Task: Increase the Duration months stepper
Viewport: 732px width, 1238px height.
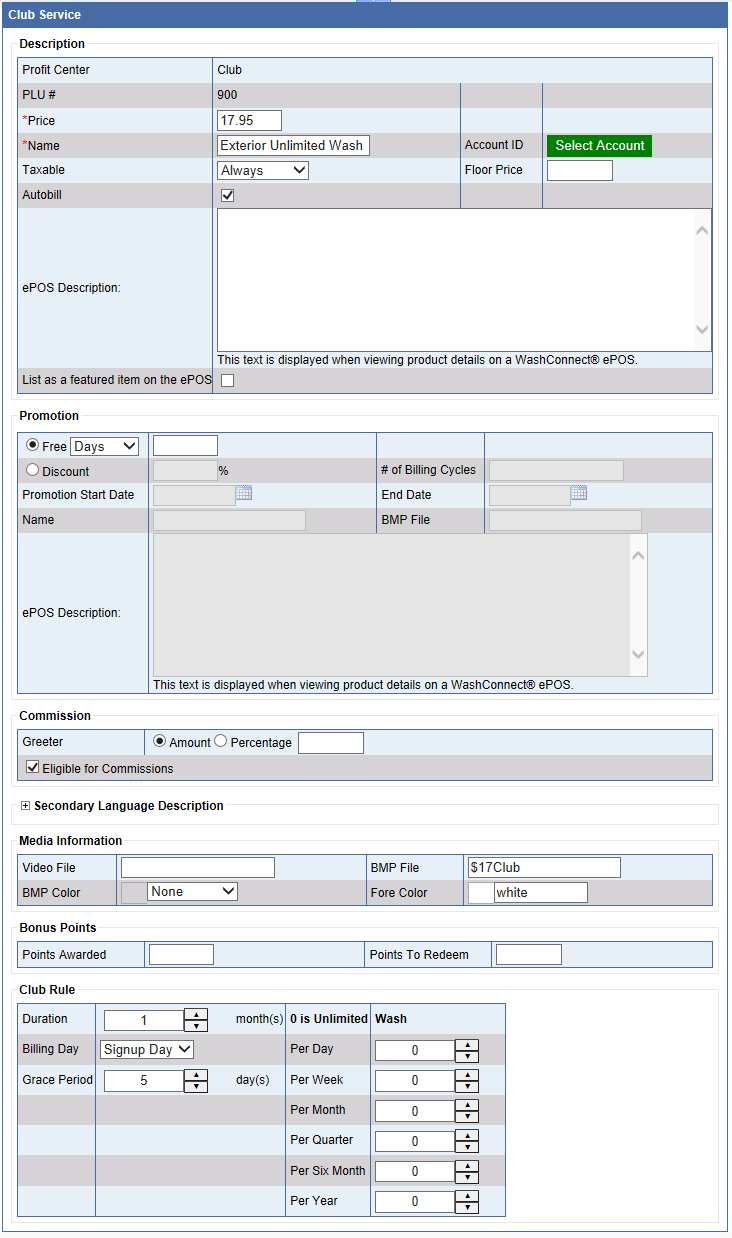Action: point(197,1014)
